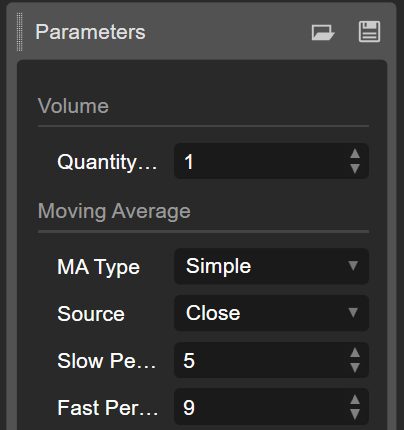The image size is (404, 430).
Task: Click into the Fast Period value field
Action: point(258,407)
